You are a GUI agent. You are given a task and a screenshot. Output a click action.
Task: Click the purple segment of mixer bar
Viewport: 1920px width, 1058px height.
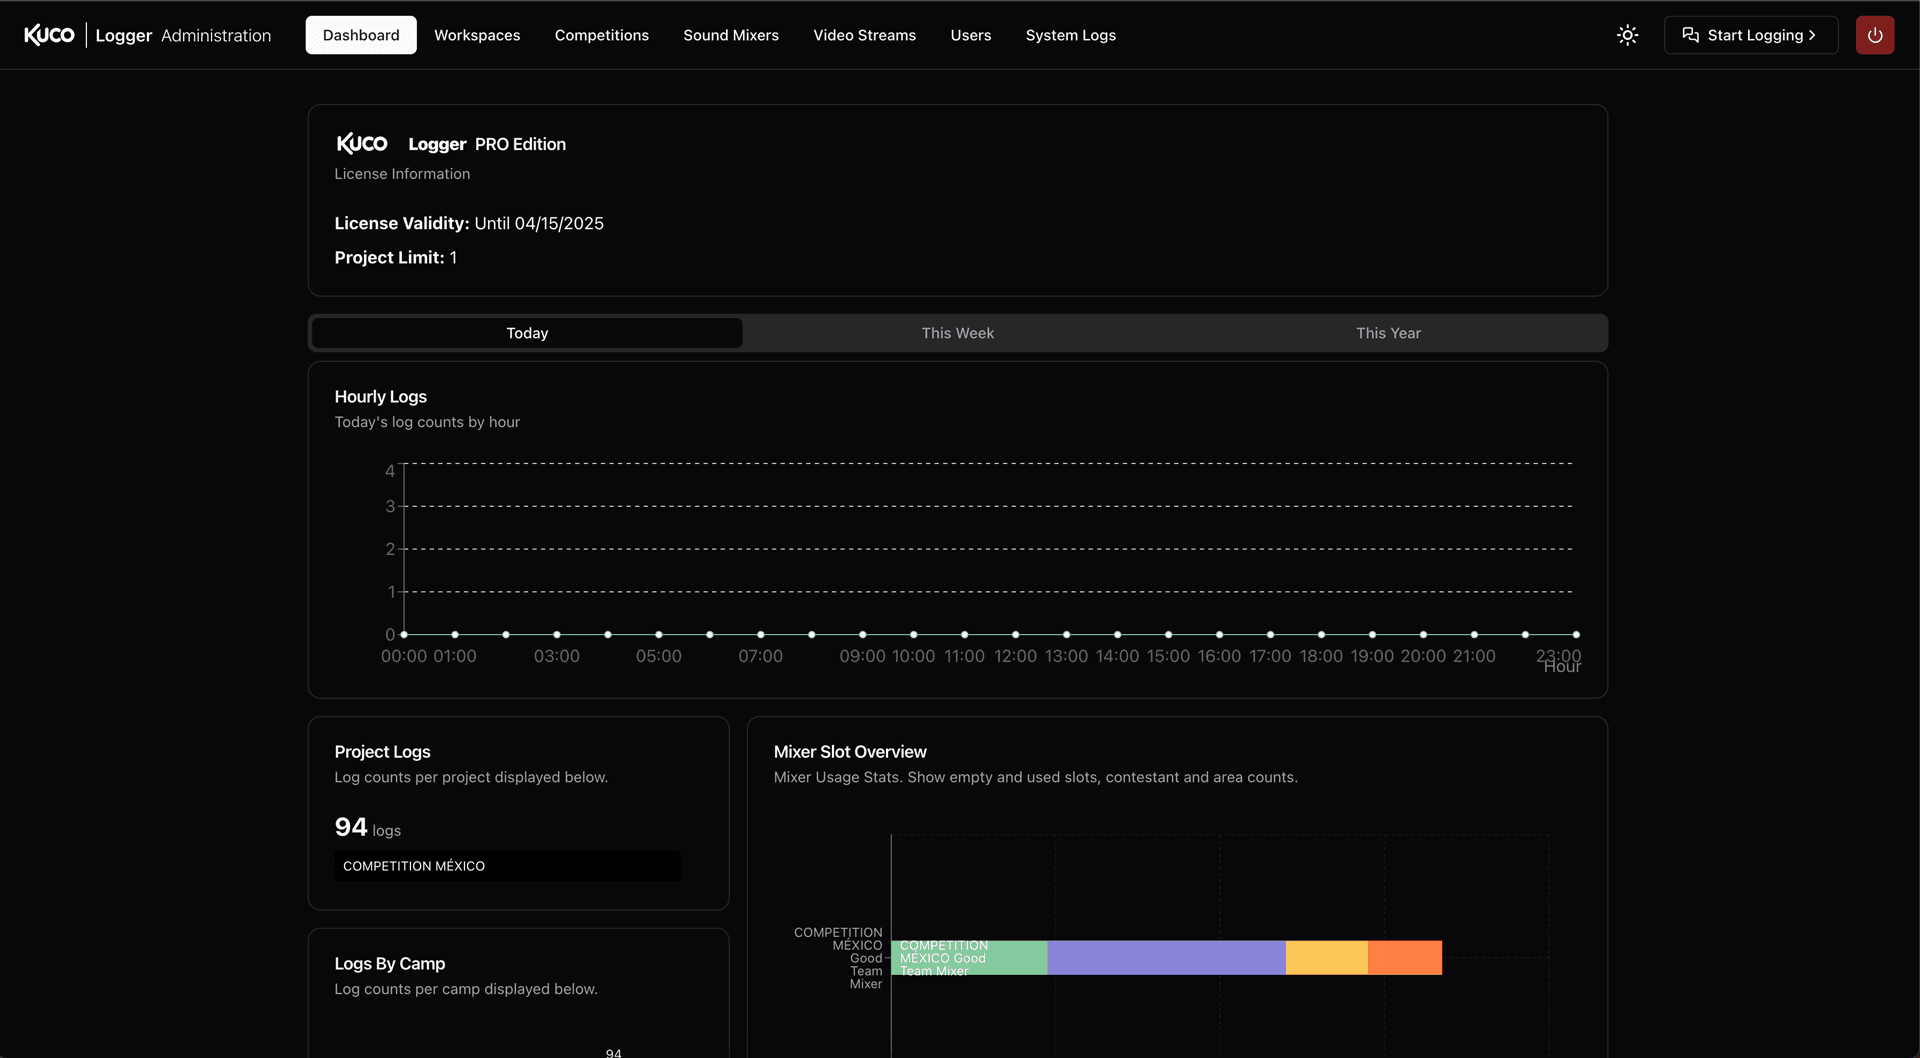1166,958
